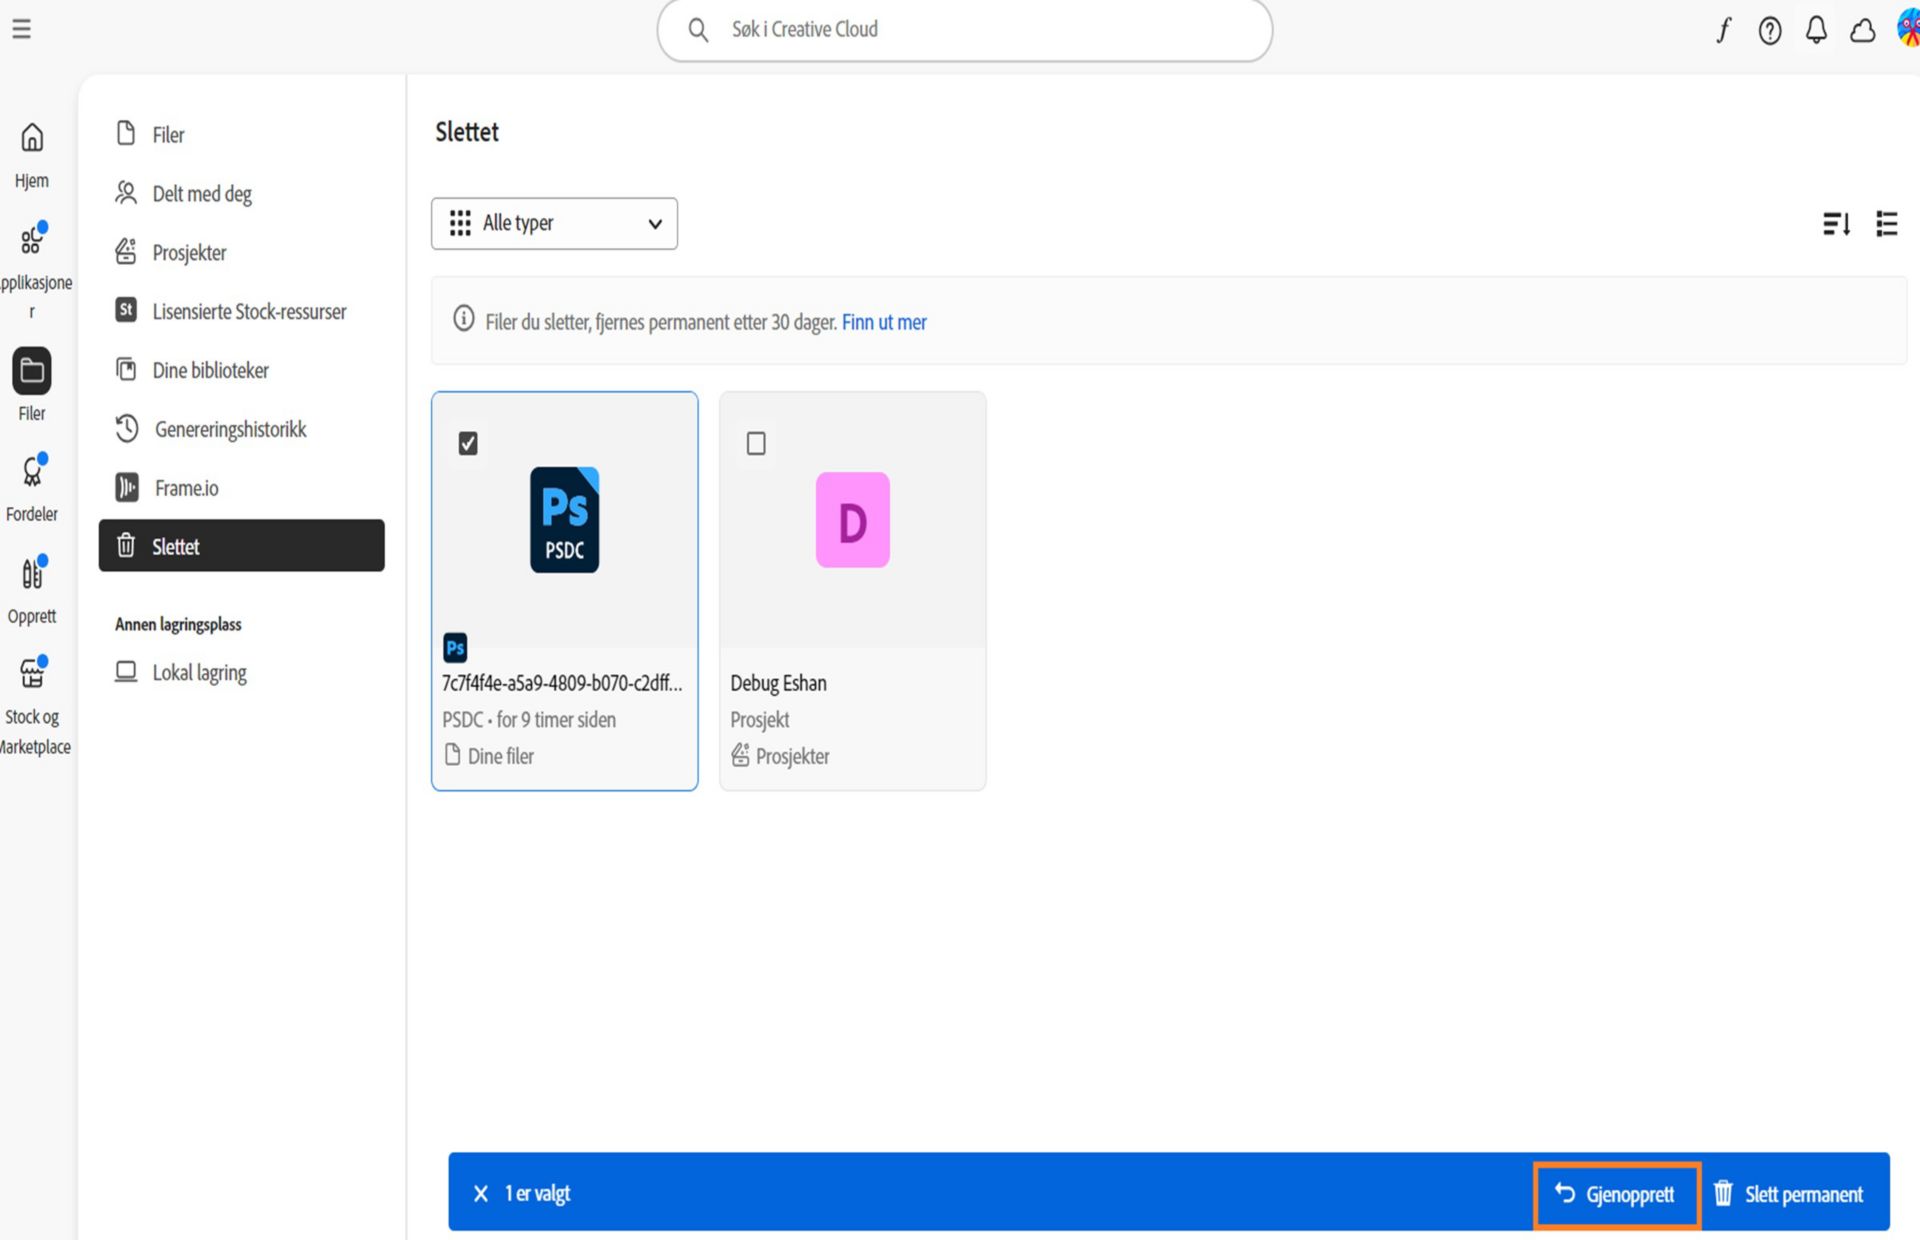Screen dimensions: 1920x1240
Task: Switch to list view icon
Action: point(1886,224)
